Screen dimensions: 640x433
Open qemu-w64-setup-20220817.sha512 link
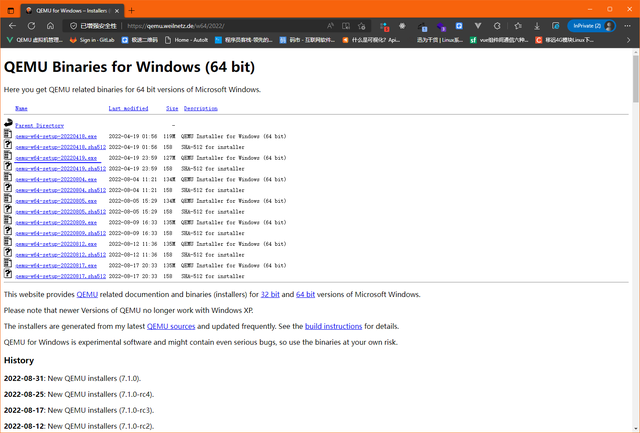click(x=60, y=276)
